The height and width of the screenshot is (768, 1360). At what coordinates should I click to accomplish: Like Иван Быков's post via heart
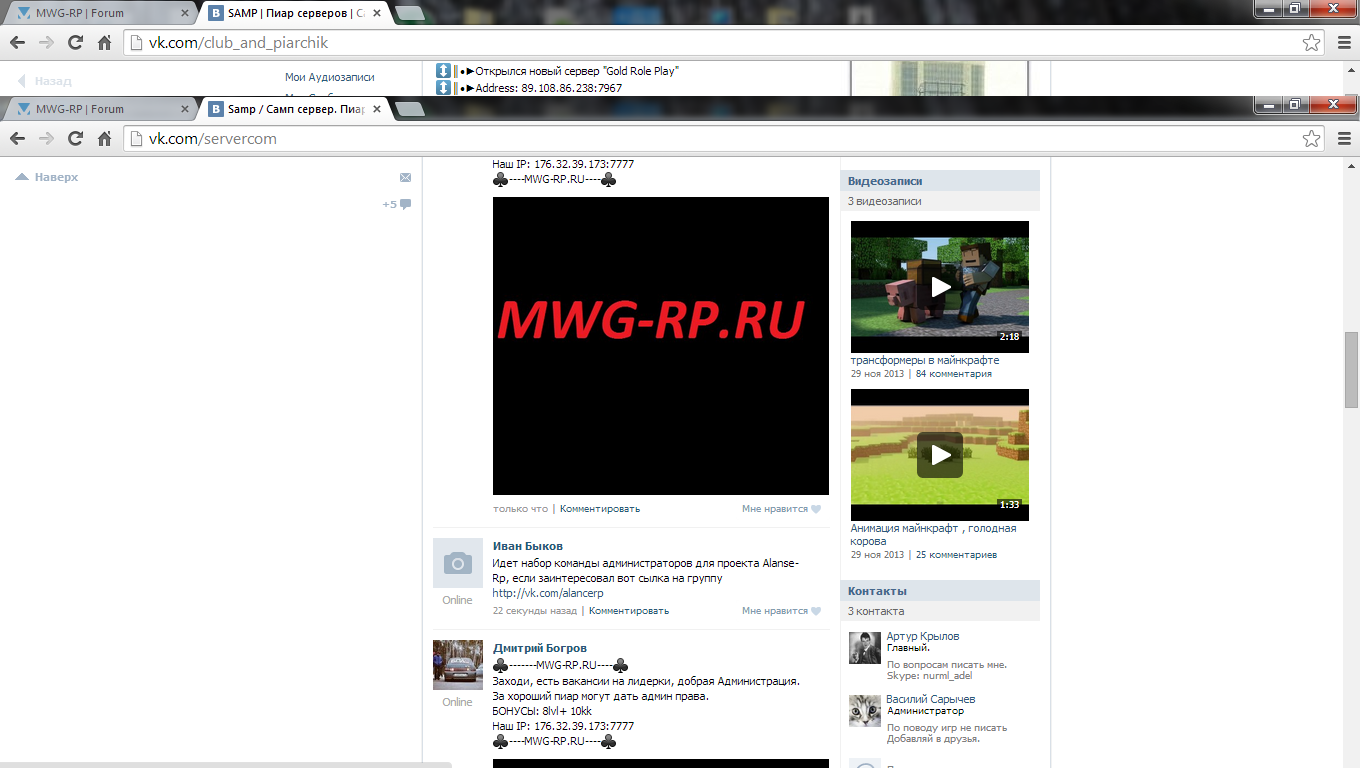pyautogui.click(x=816, y=611)
